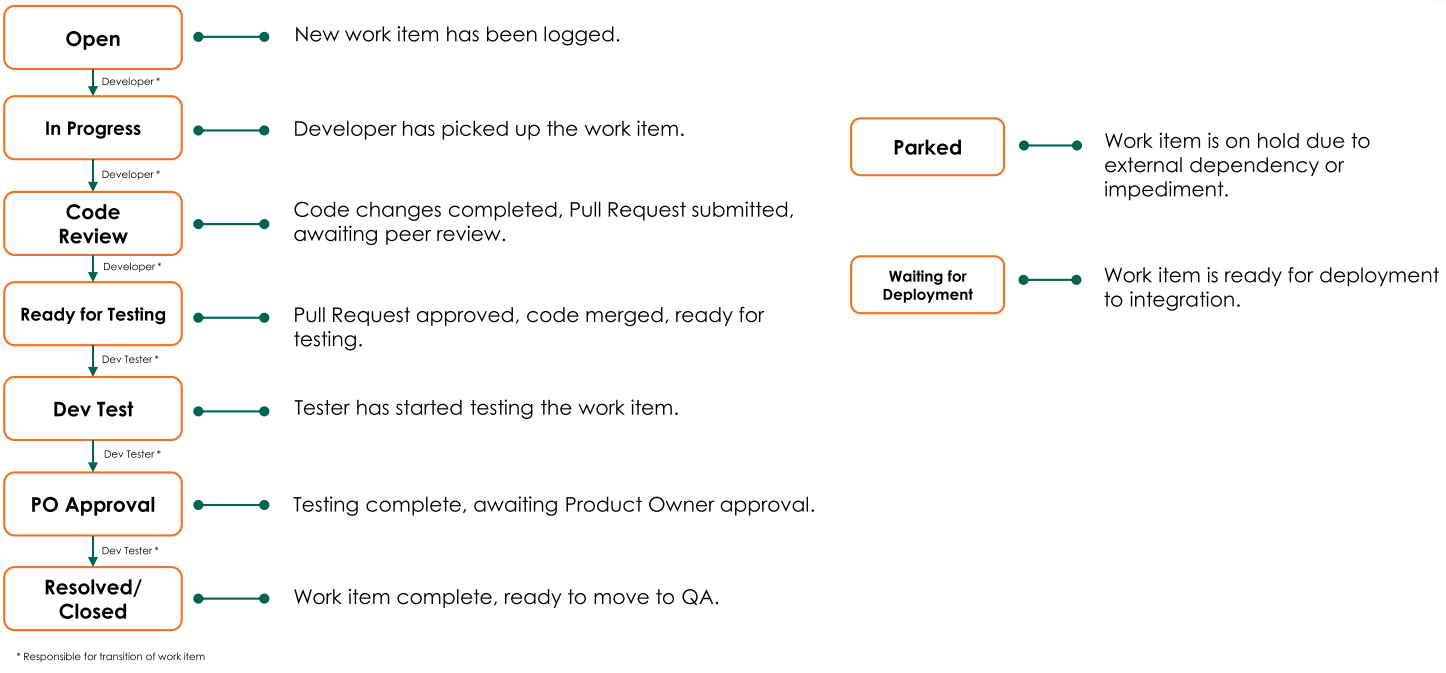Viewport: 1446px width, 673px height.
Task: Click the arrow from Ready for Testing to Dev Test
Action: point(93,360)
